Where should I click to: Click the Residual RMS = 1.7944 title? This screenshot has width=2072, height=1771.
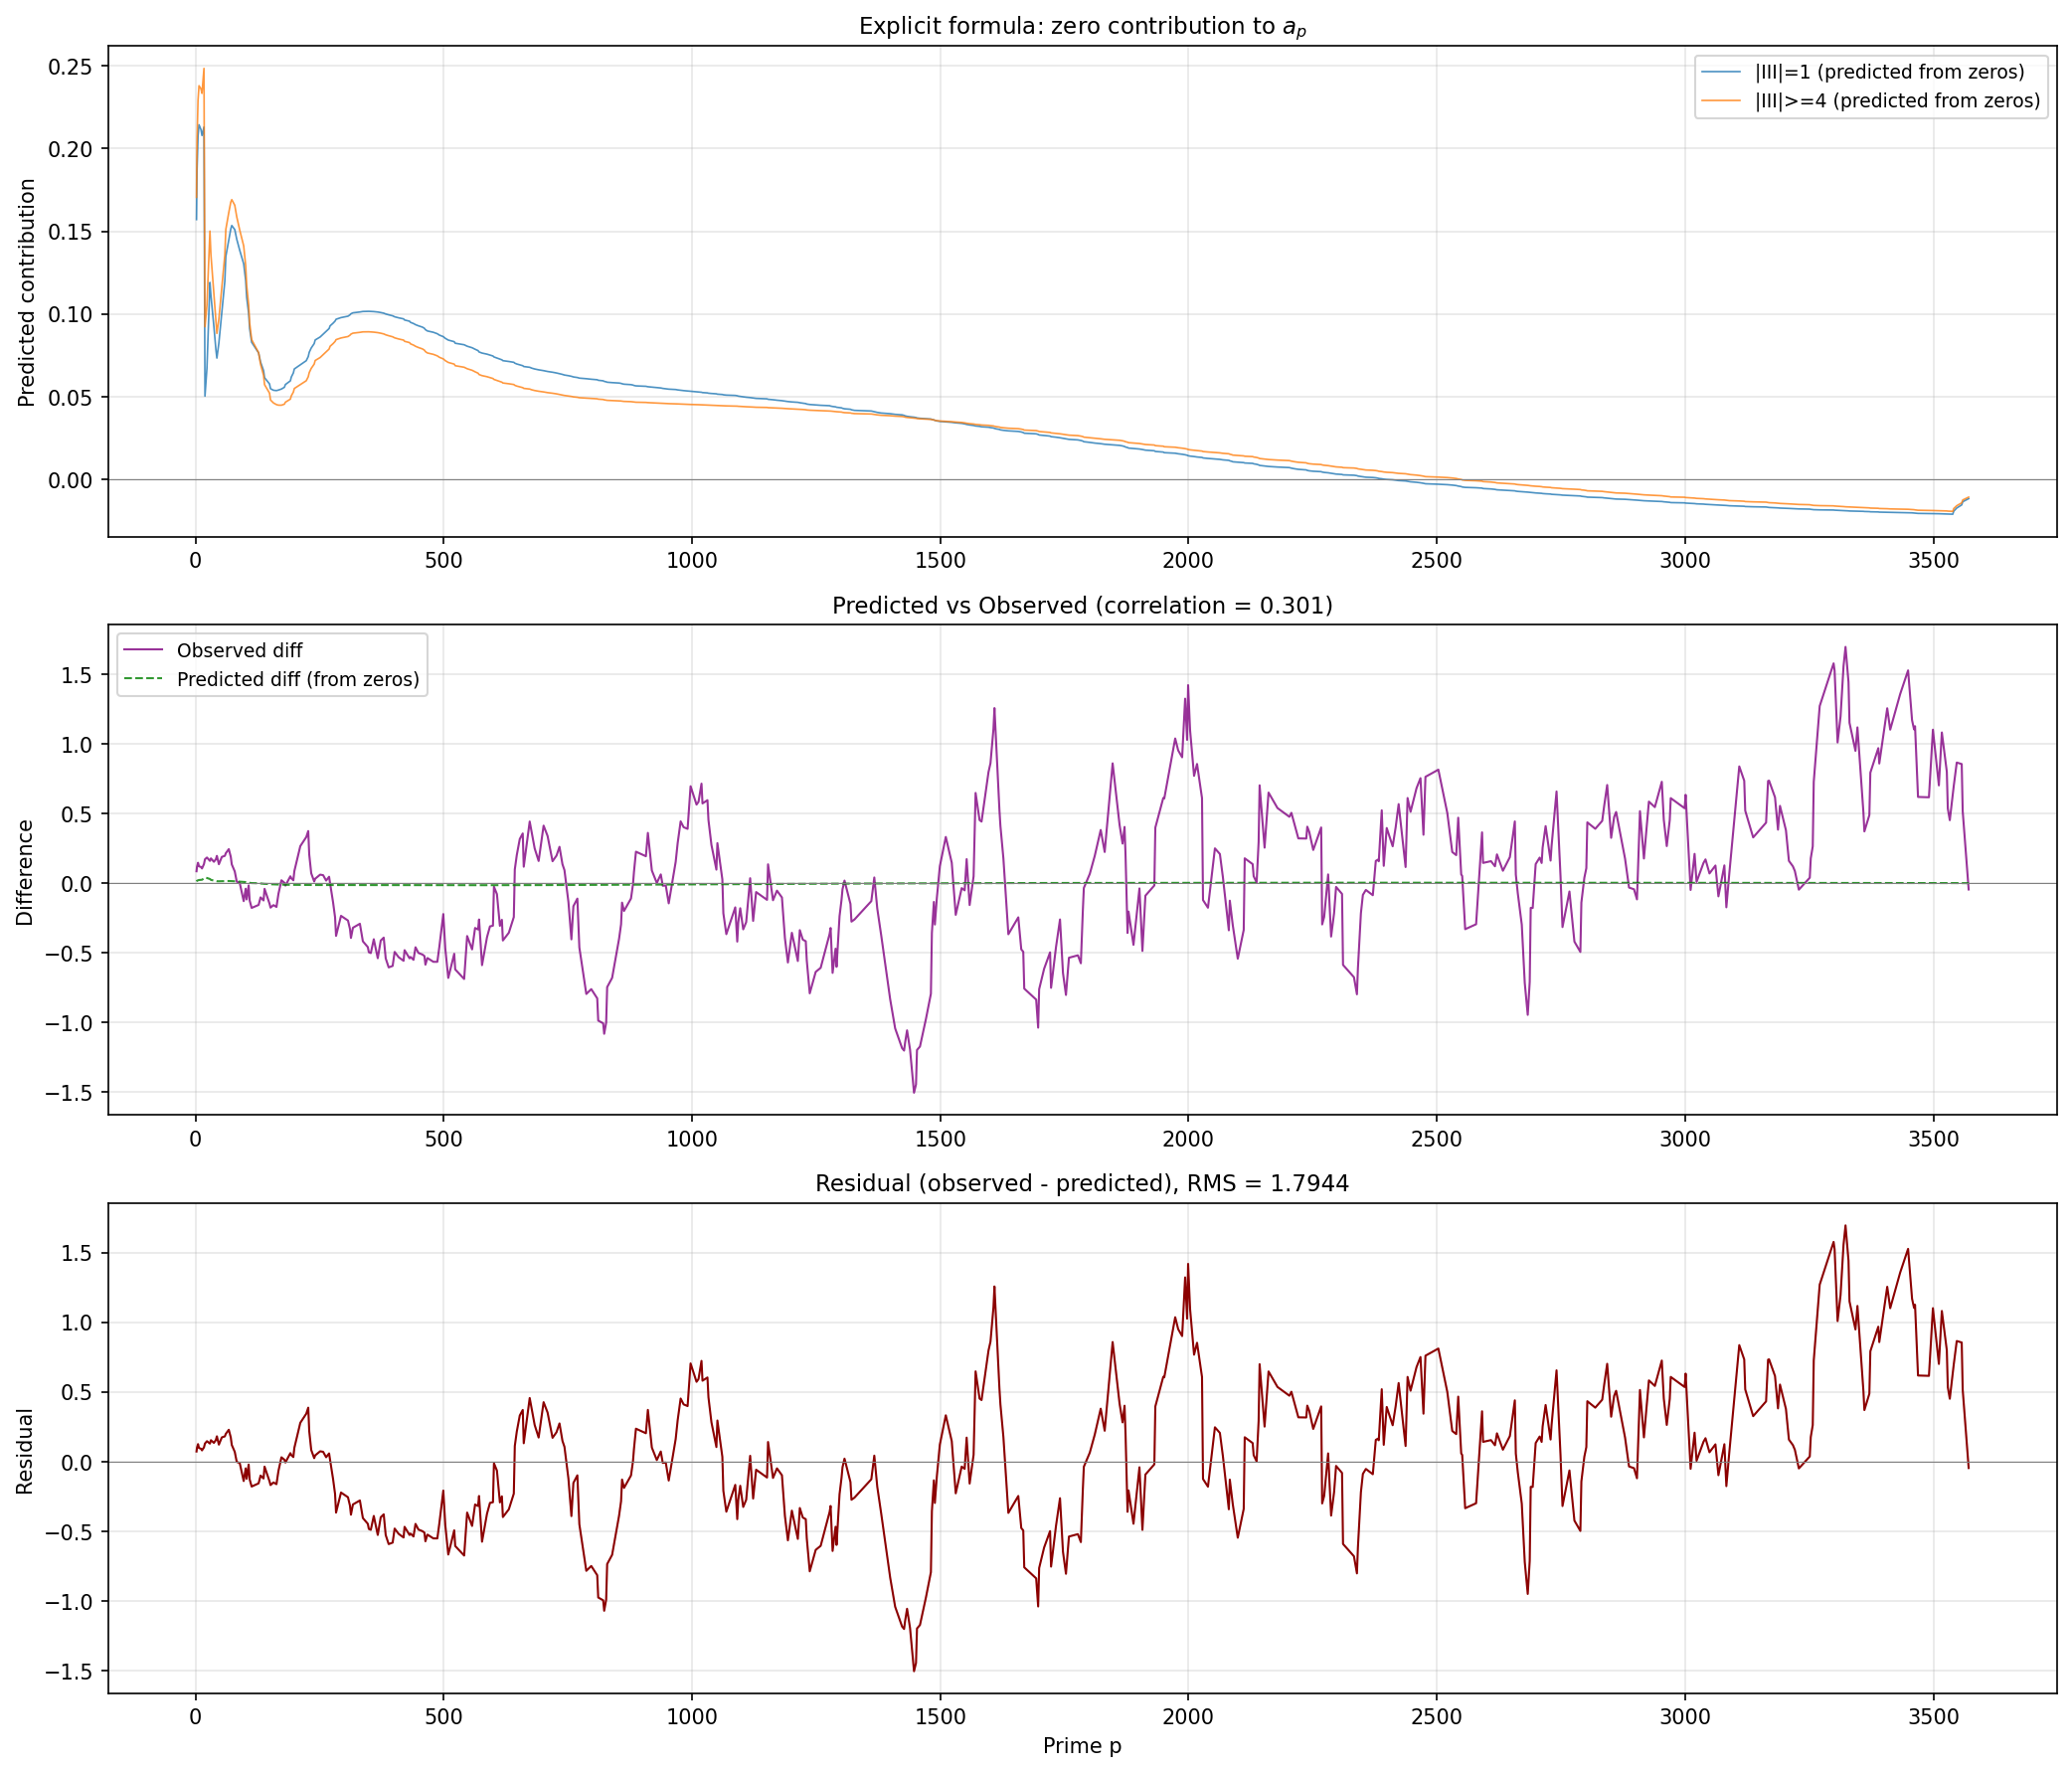pyautogui.click(x=1082, y=1184)
